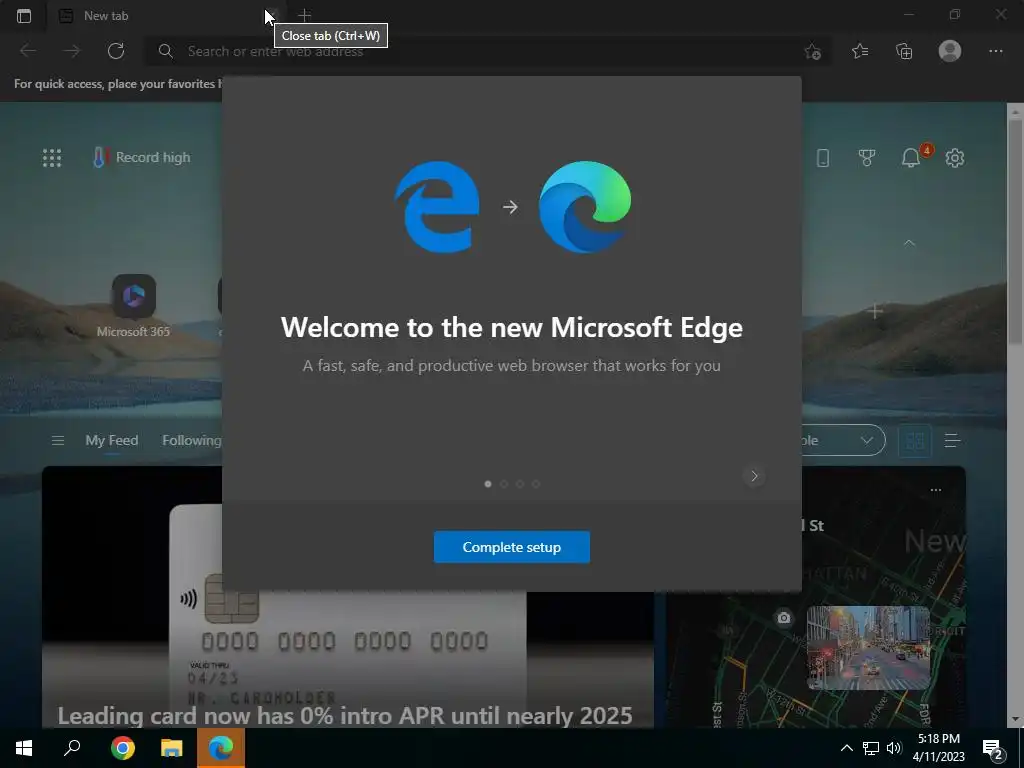This screenshot has width=1024, height=768.
Task: Open the Microsoft 365 quick link
Action: [x=133, y=306]
